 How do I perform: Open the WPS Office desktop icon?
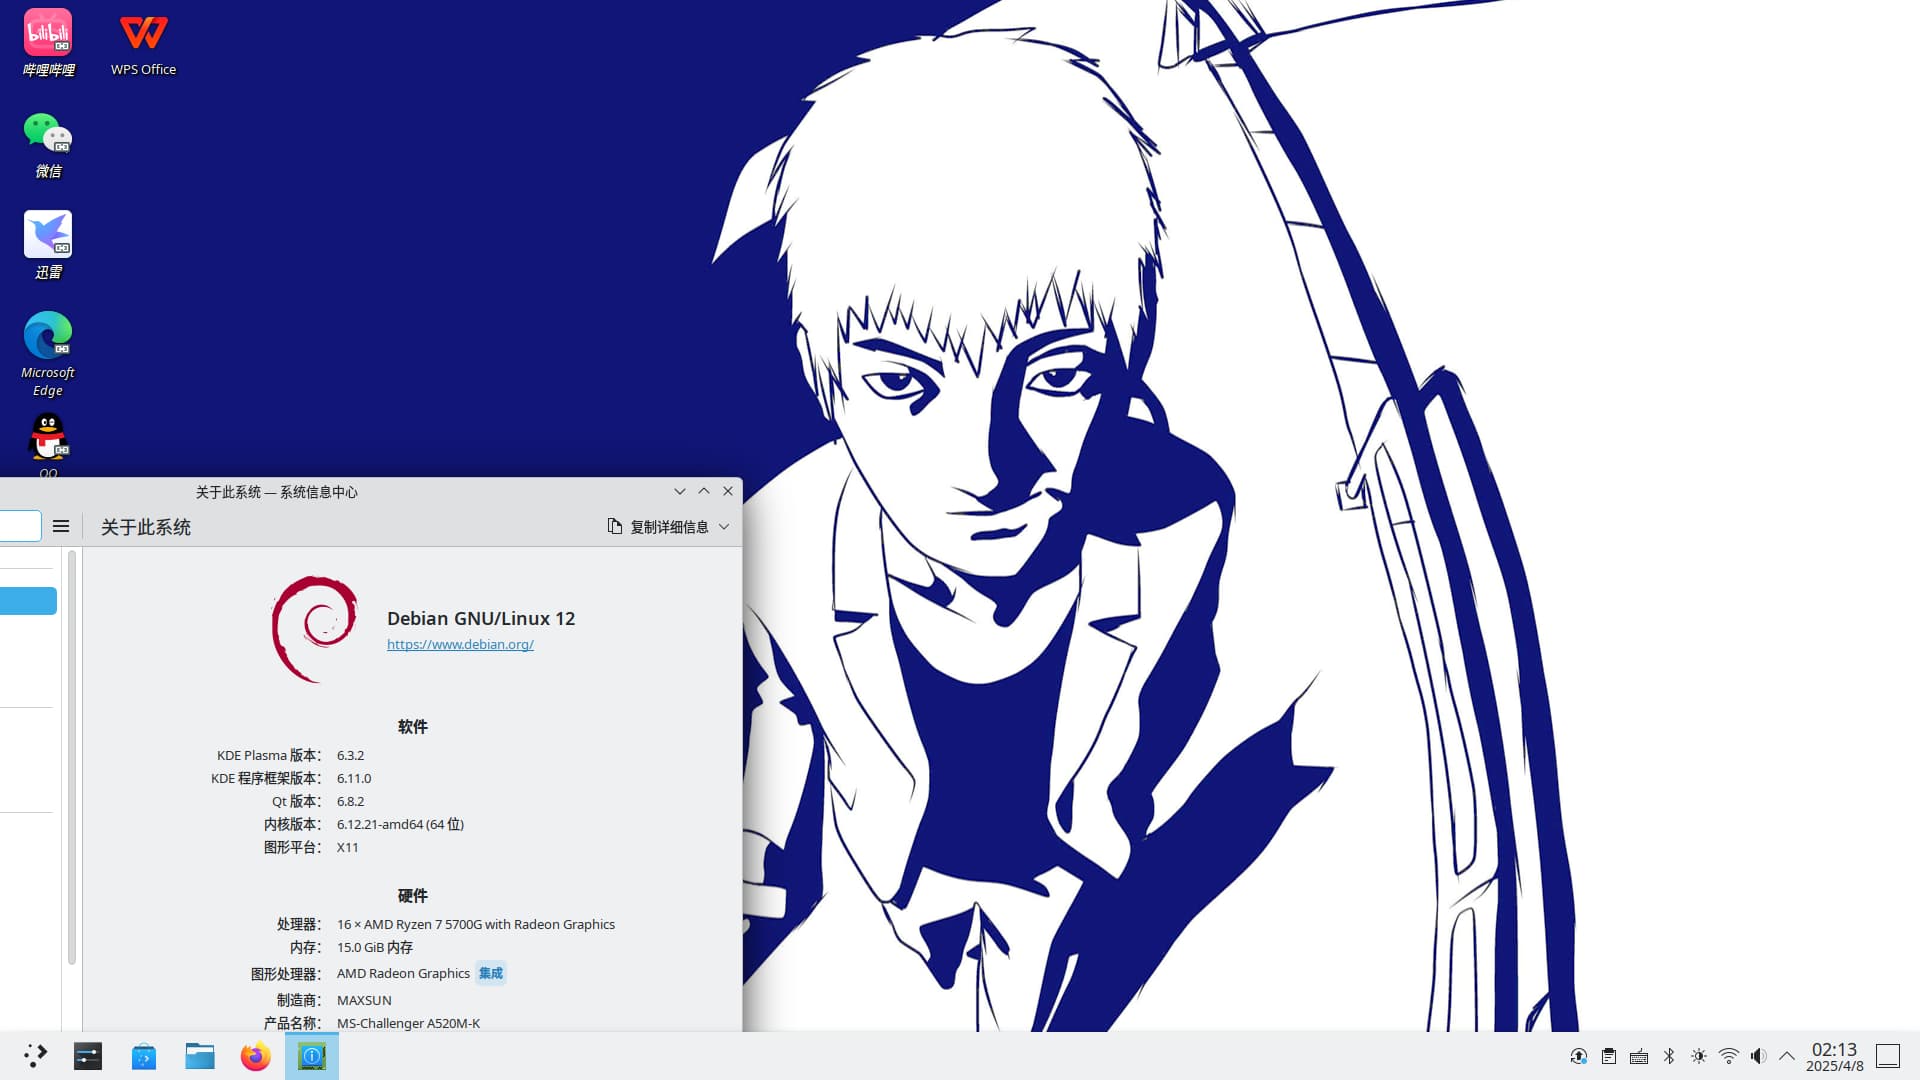coord(143,42)
